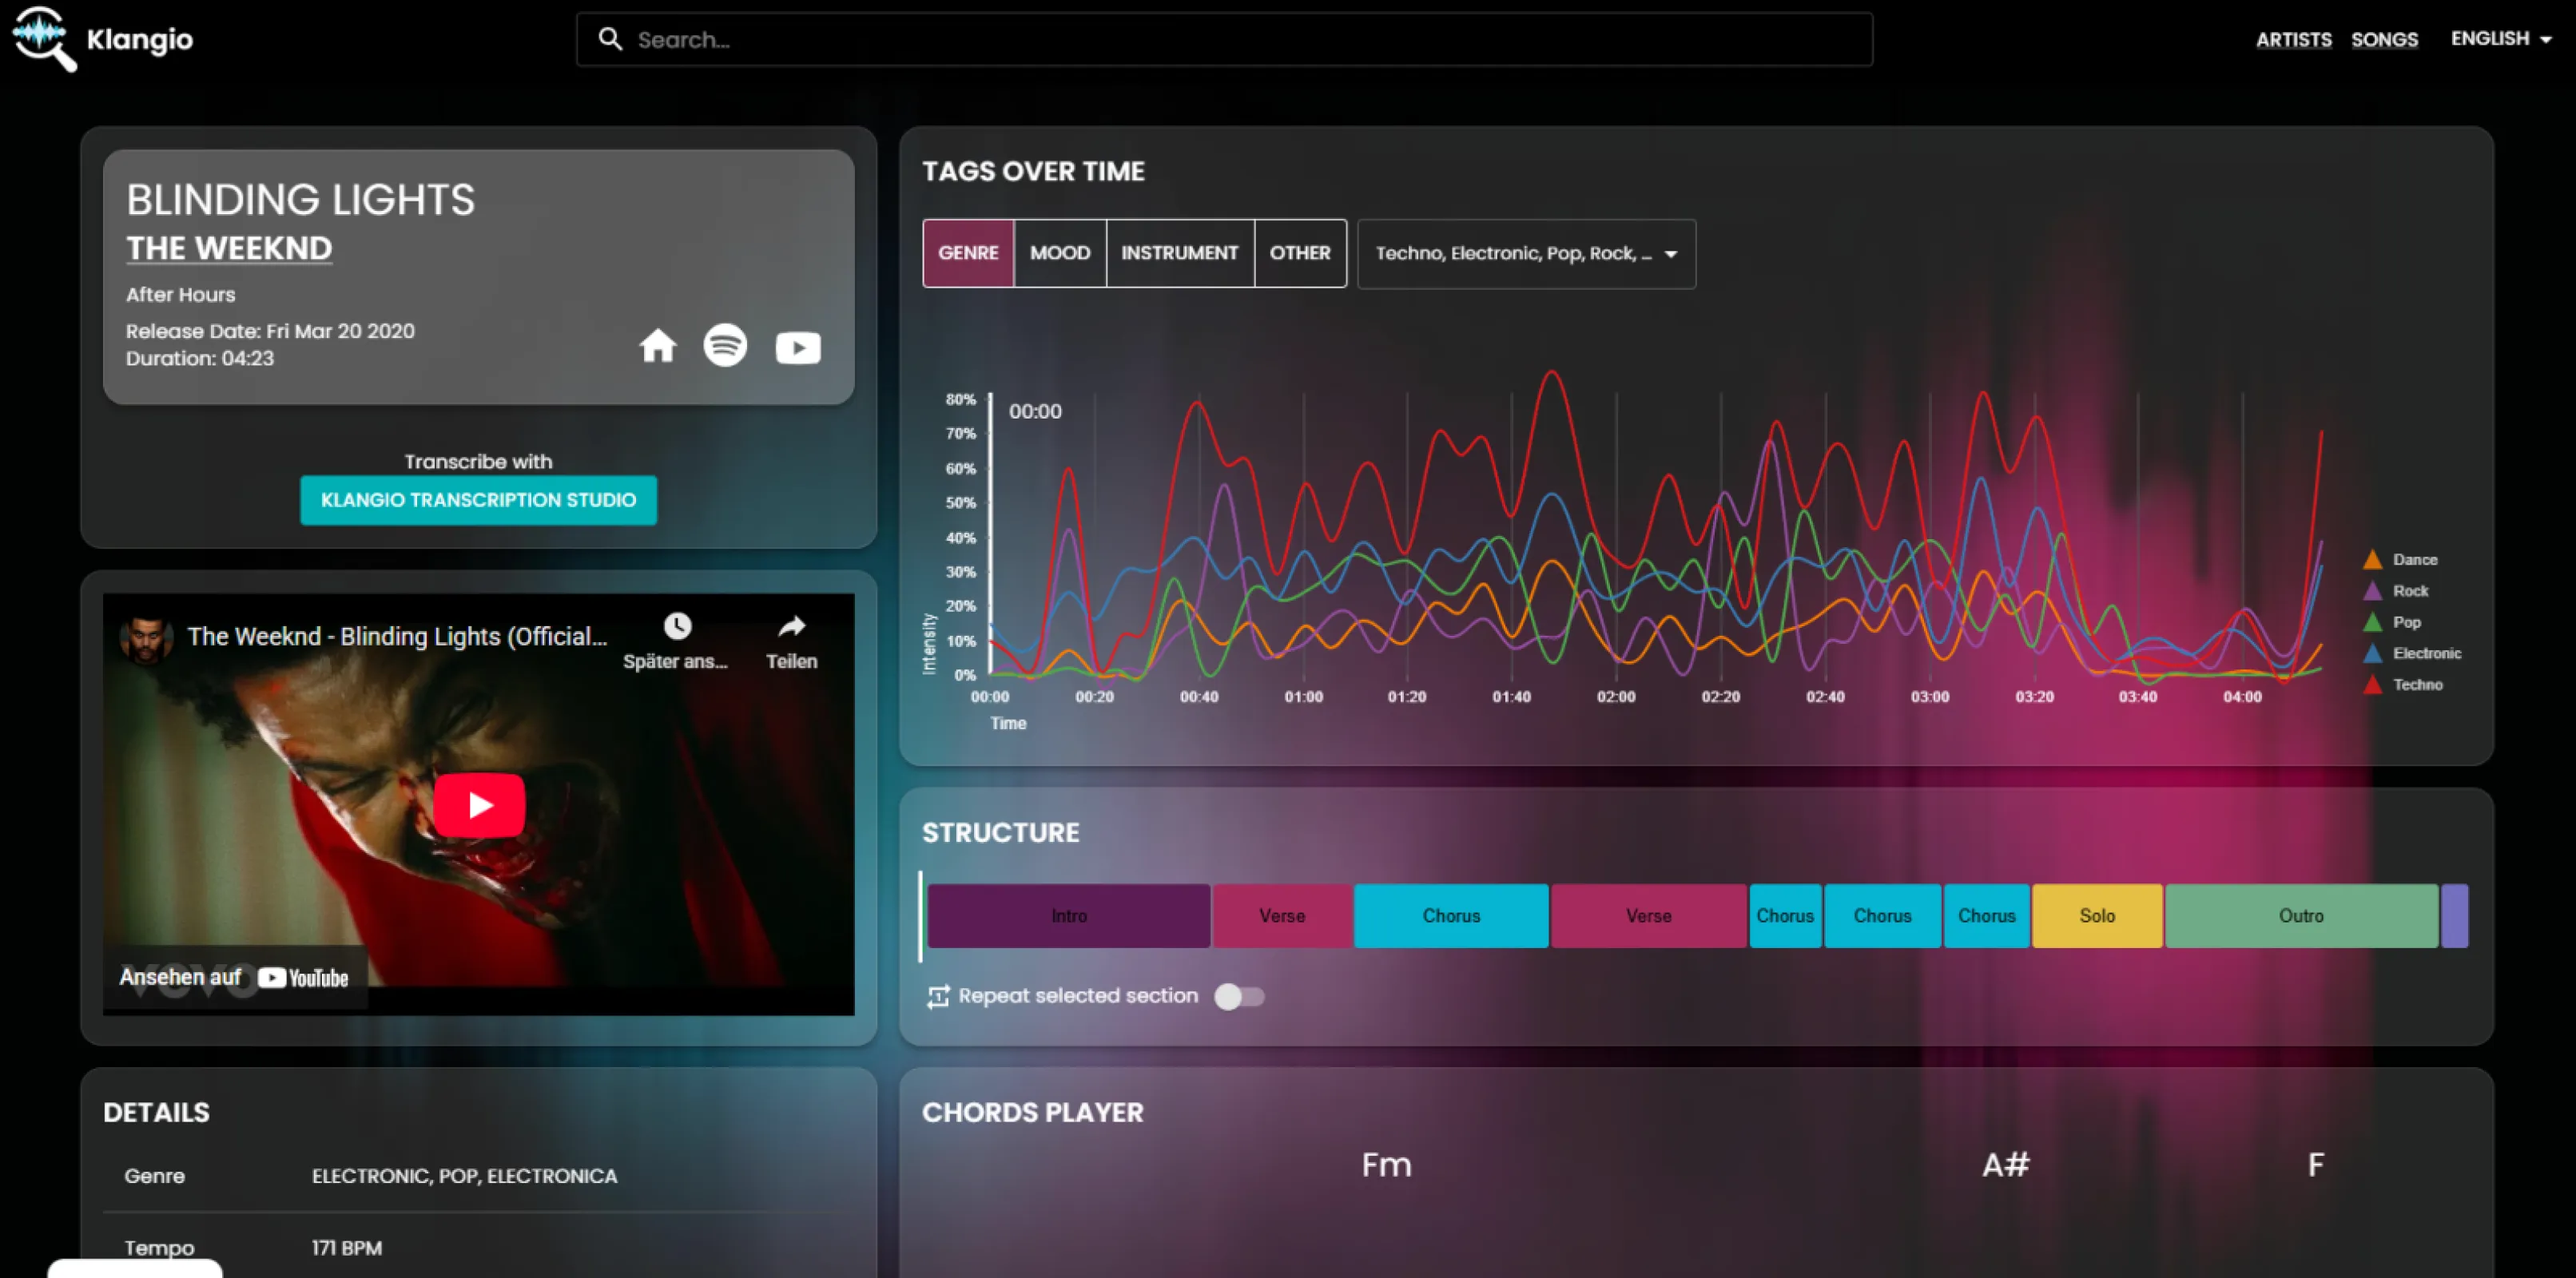The image size is (2576, 1278).
Task: Open the song homepage via house icon
Action: [x=657, y=346]
